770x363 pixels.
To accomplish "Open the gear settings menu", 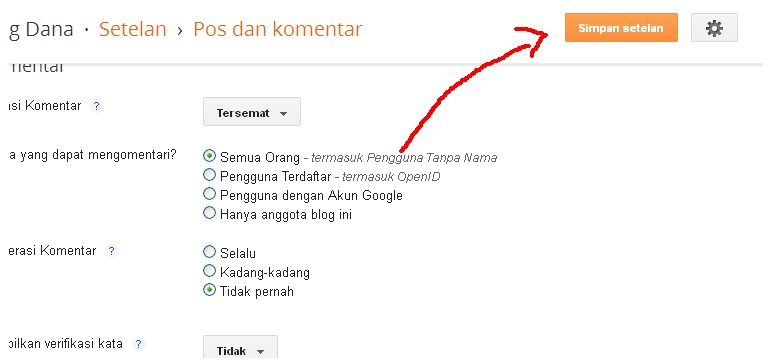I will [x=714, y=28].
